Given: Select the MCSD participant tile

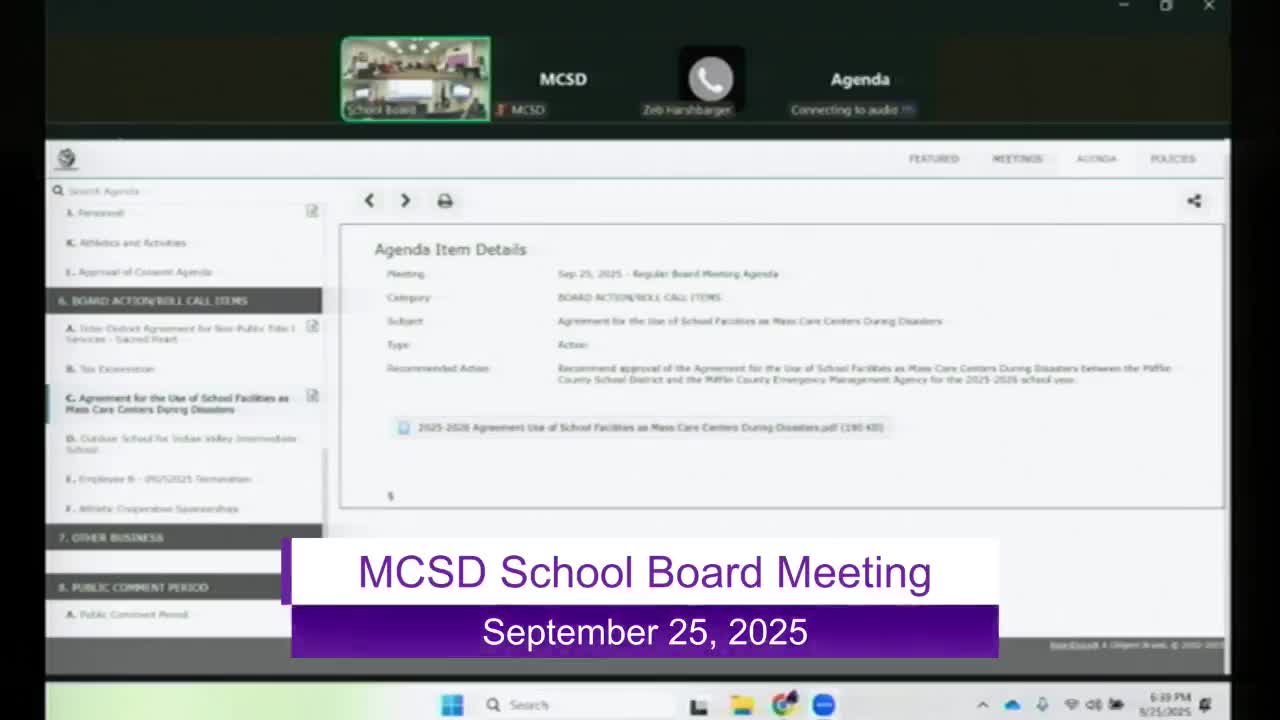Looking at the screenshot, I should (x=563, y=79).
